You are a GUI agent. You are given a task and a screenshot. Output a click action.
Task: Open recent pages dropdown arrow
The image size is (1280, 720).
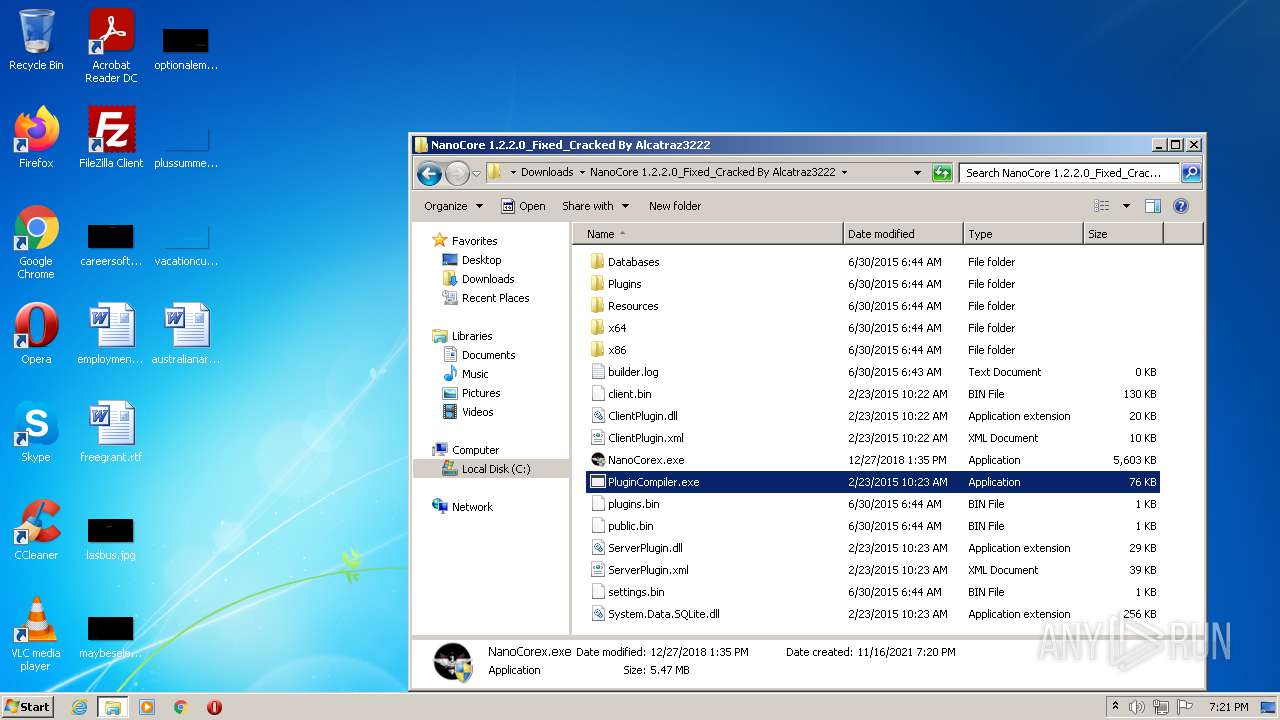(x=476, y=173)
